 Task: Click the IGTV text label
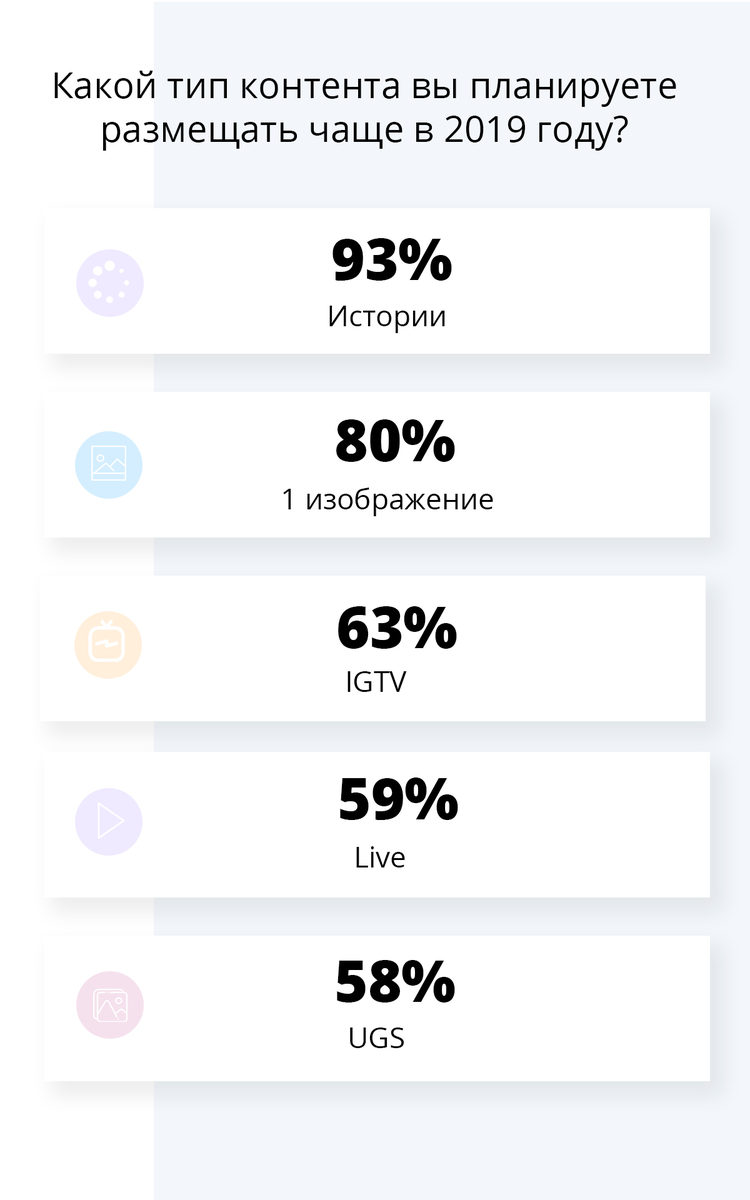tap(376, 682)
